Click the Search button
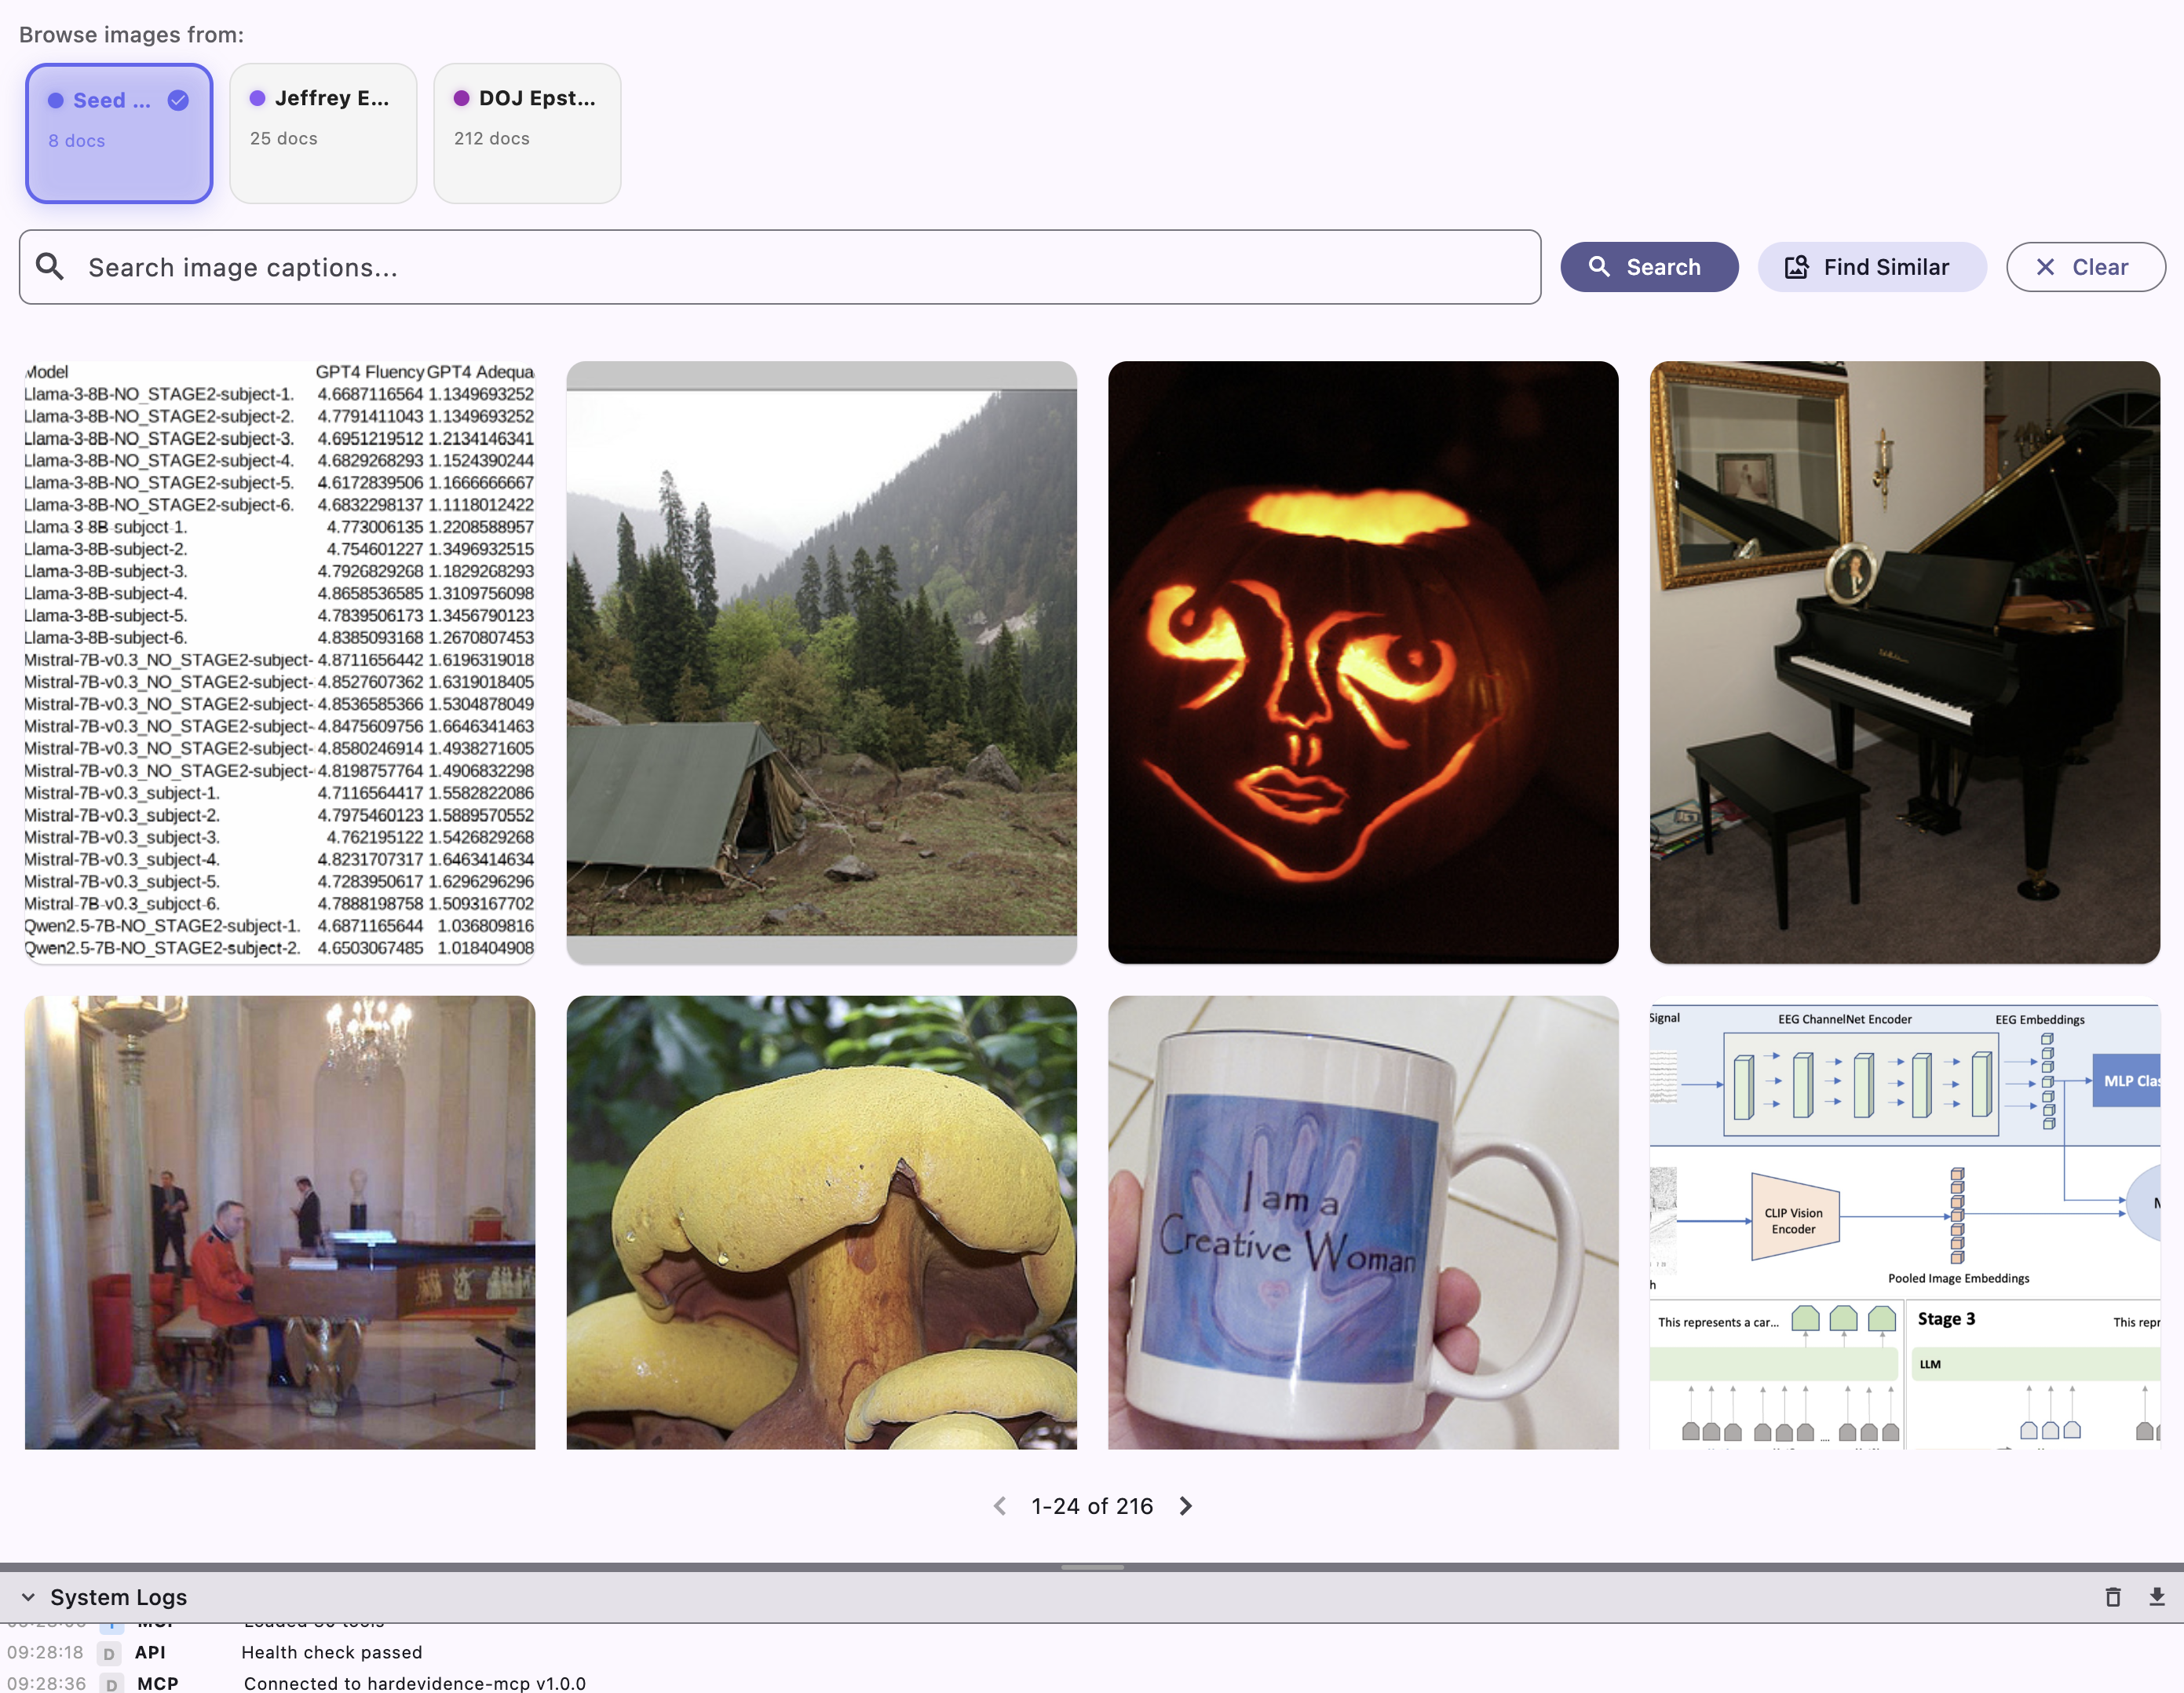This screenshot has height=1693, width=2184. 1648,267
